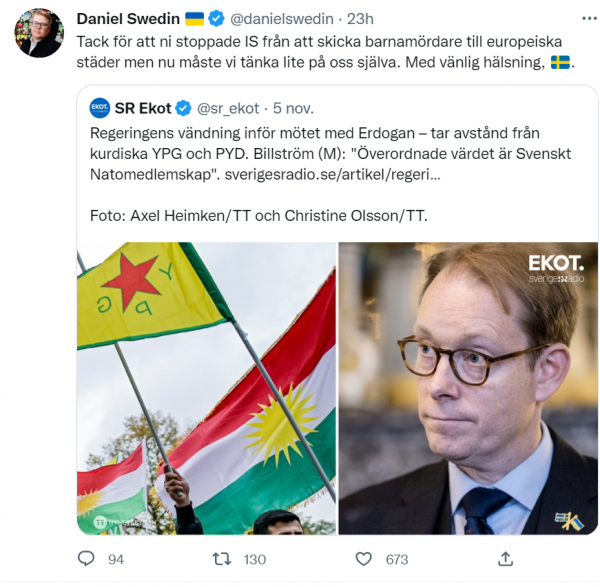Viewport: 600px width, 587px height.
Task: Open the Kurdish flags photo
Action: [207, 388]
